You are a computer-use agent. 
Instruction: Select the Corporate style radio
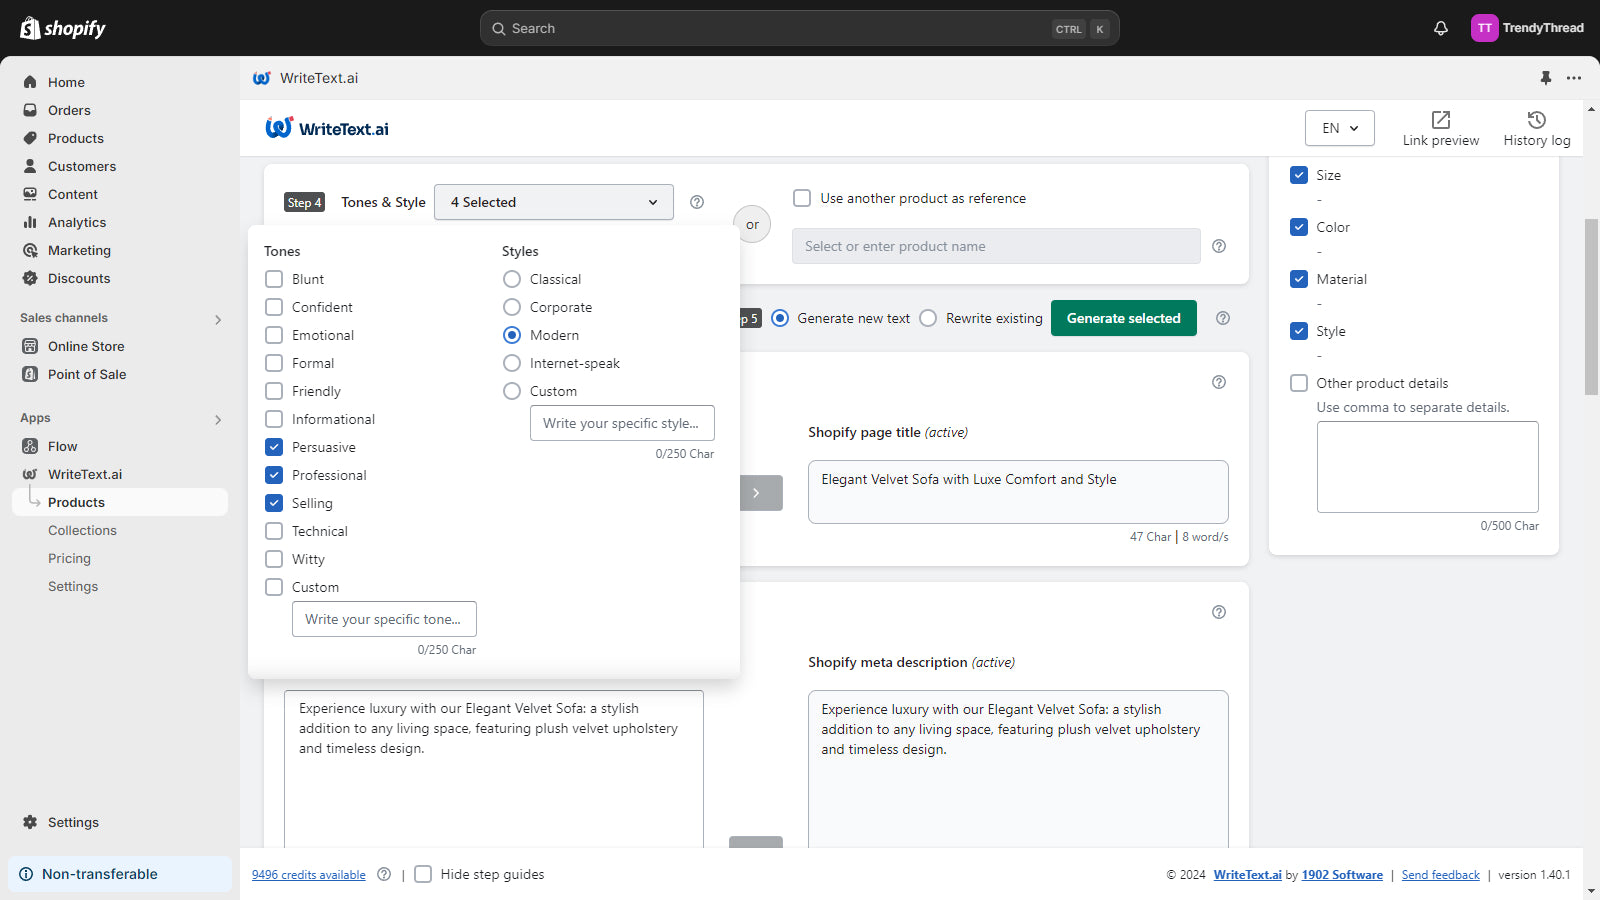pyautogui.click(x=512, y=307)
